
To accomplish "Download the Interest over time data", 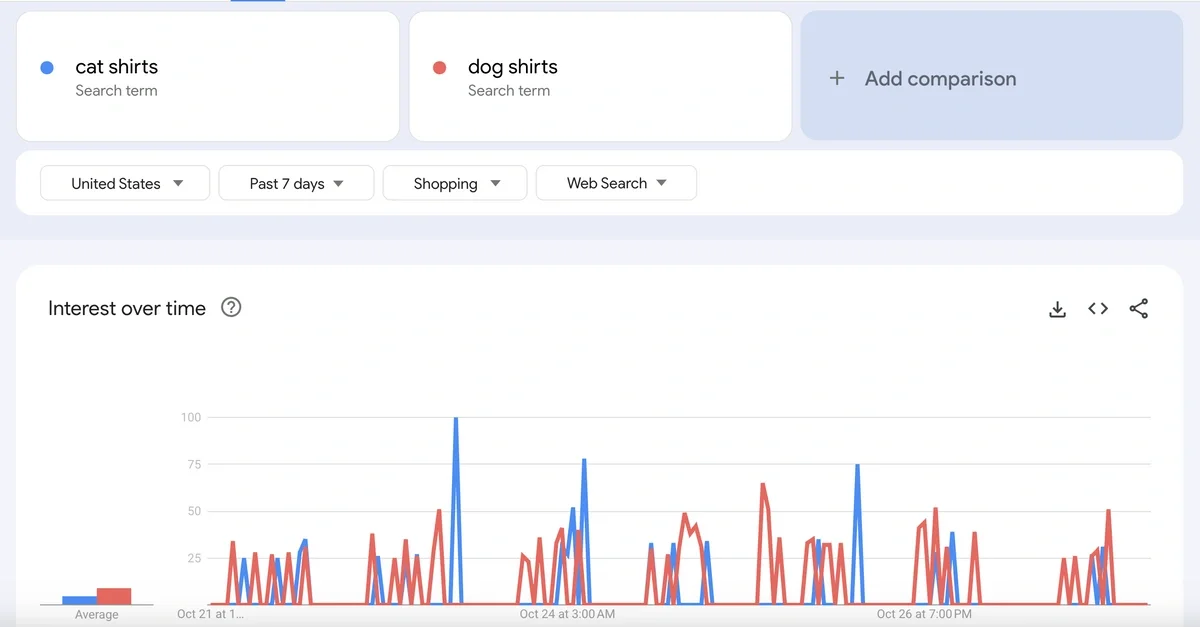I will tap(1057, 309).
